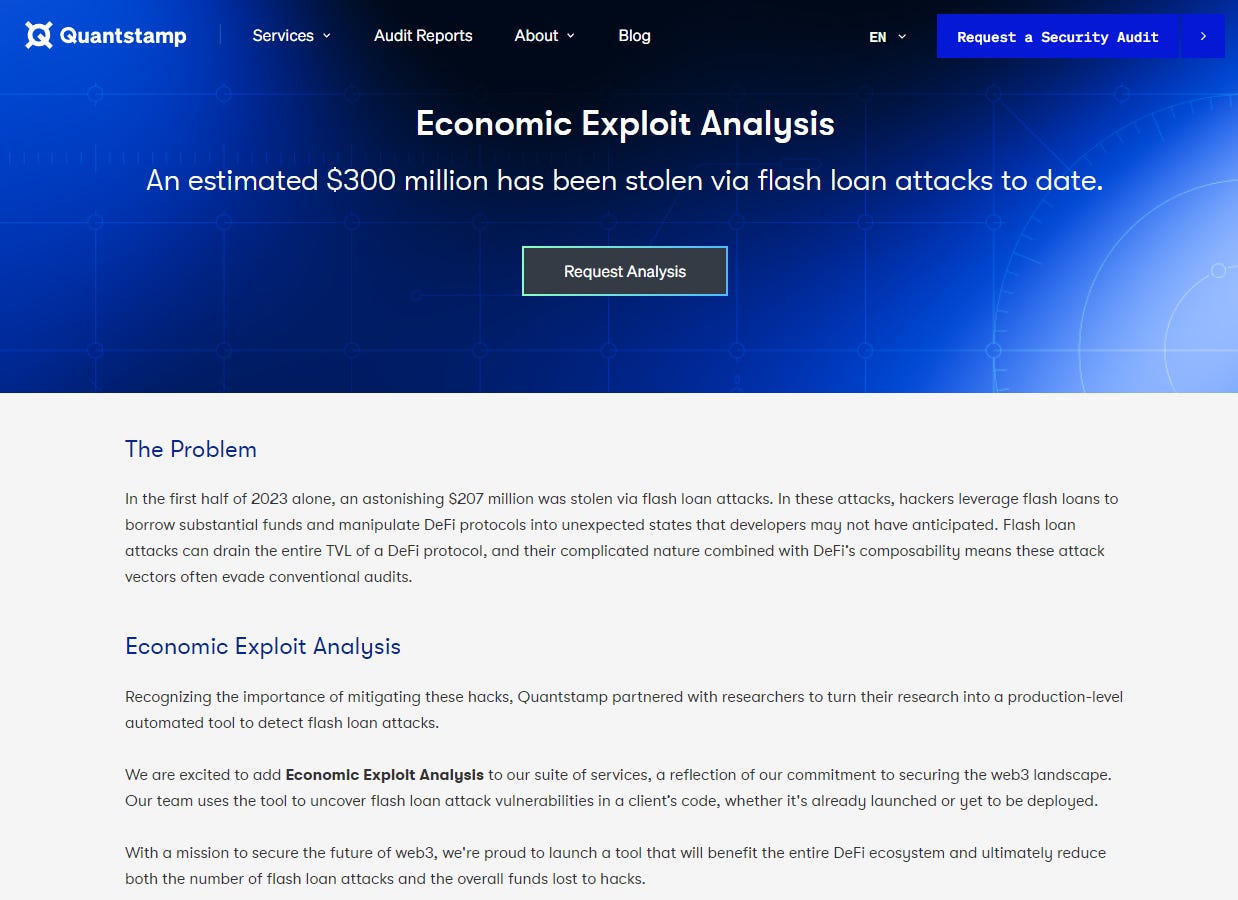This screenshot has width=1238, height=900.
Task: Go to Audit Reports page
Action: click(423, 35)
